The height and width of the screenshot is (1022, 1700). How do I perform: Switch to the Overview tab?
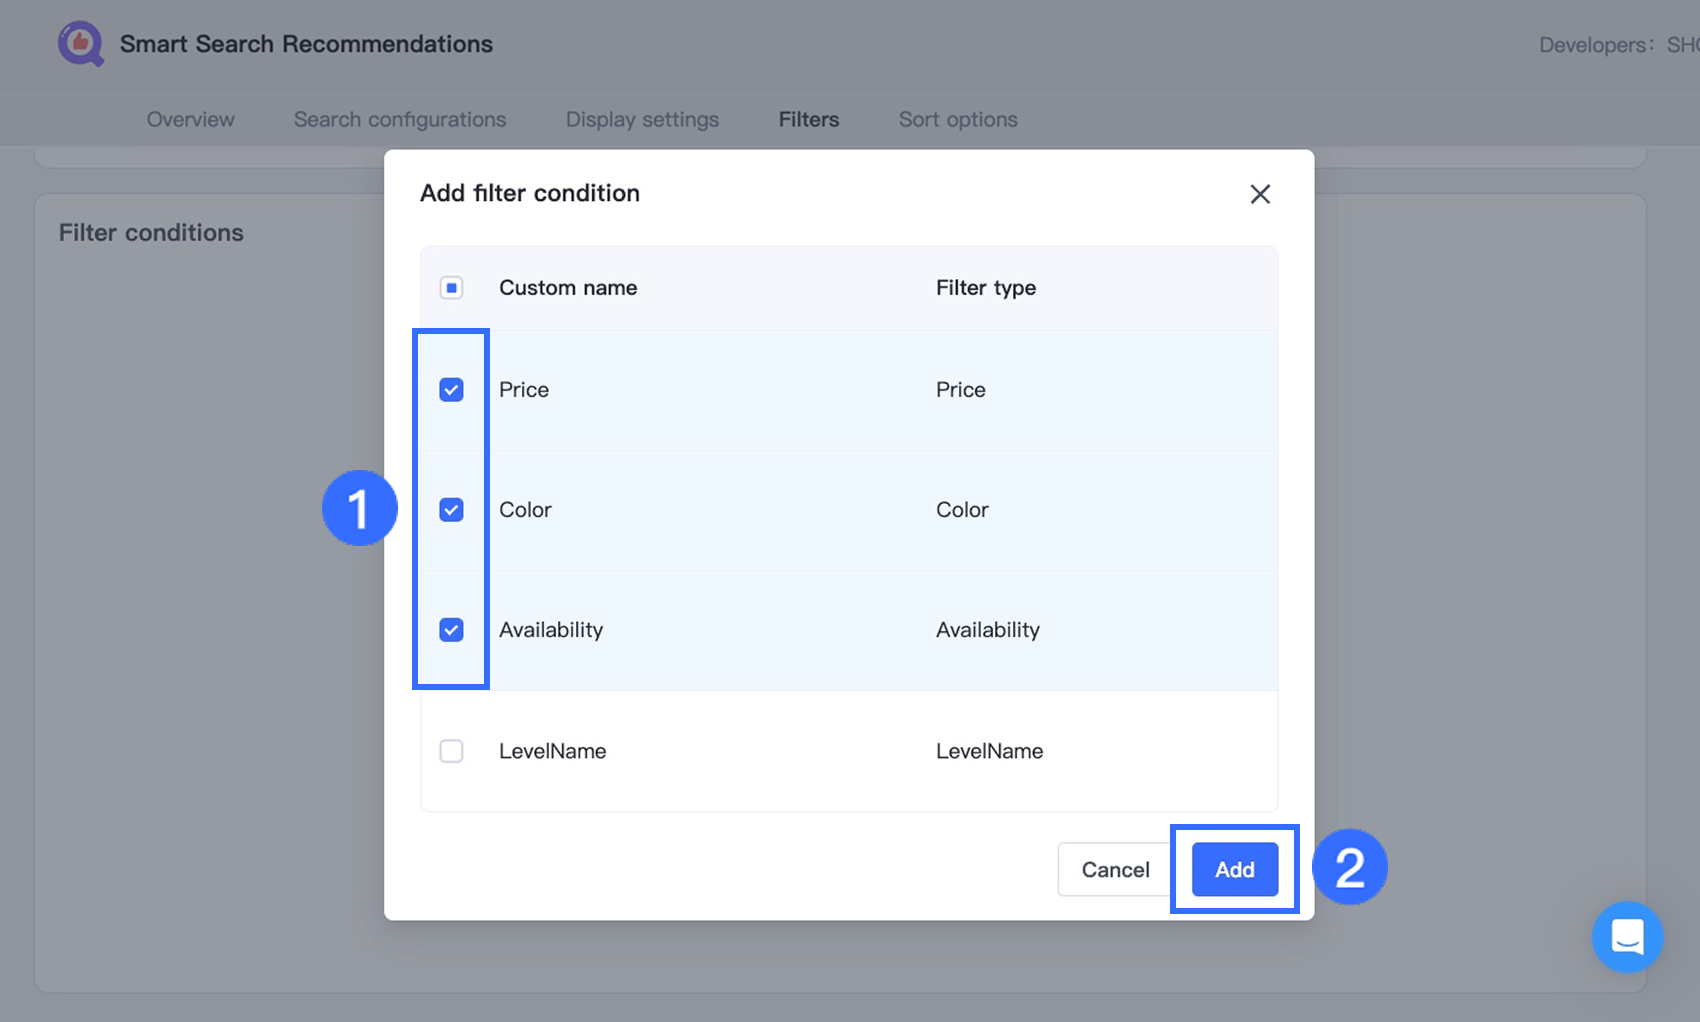pos(190,119)
